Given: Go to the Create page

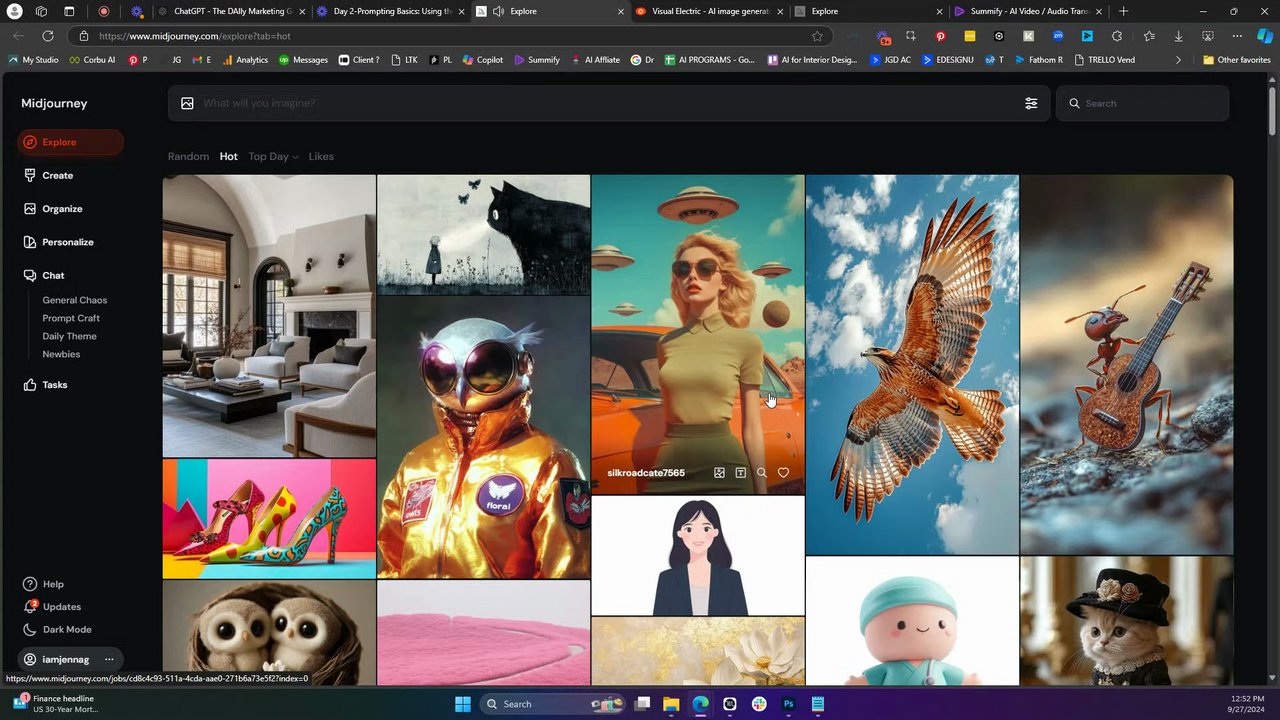Looking at the screenshot, I should pyautogui.click(x=57, y=175).
